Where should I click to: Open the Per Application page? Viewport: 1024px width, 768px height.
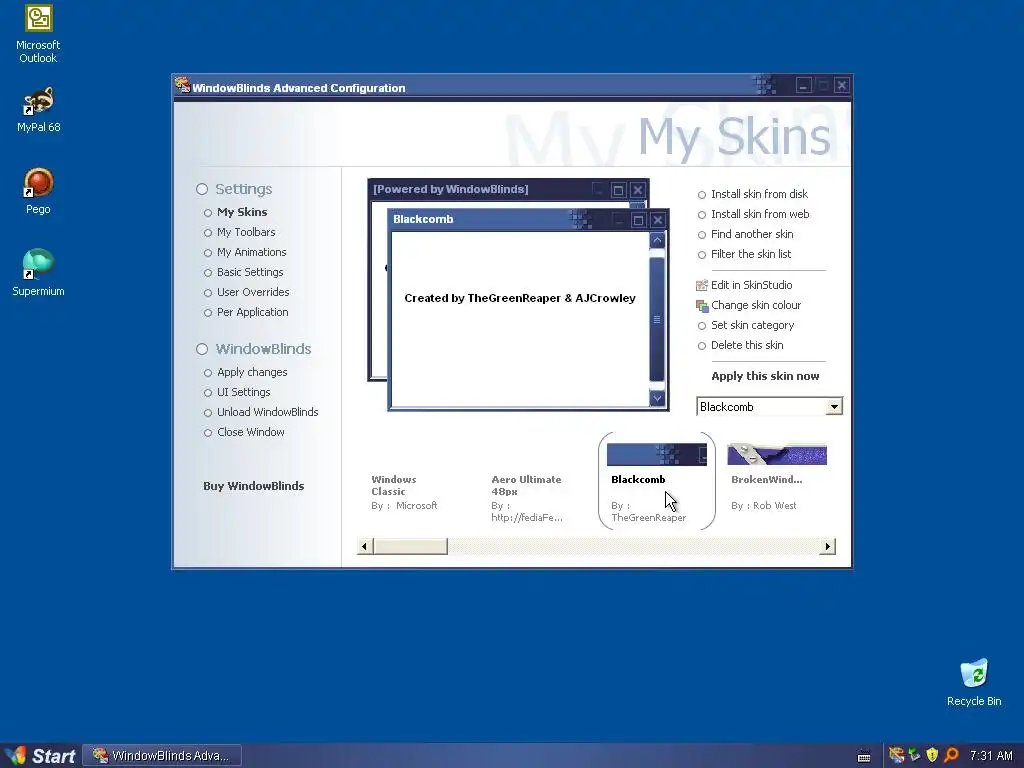pyautogui.click(x=252, y=313)
